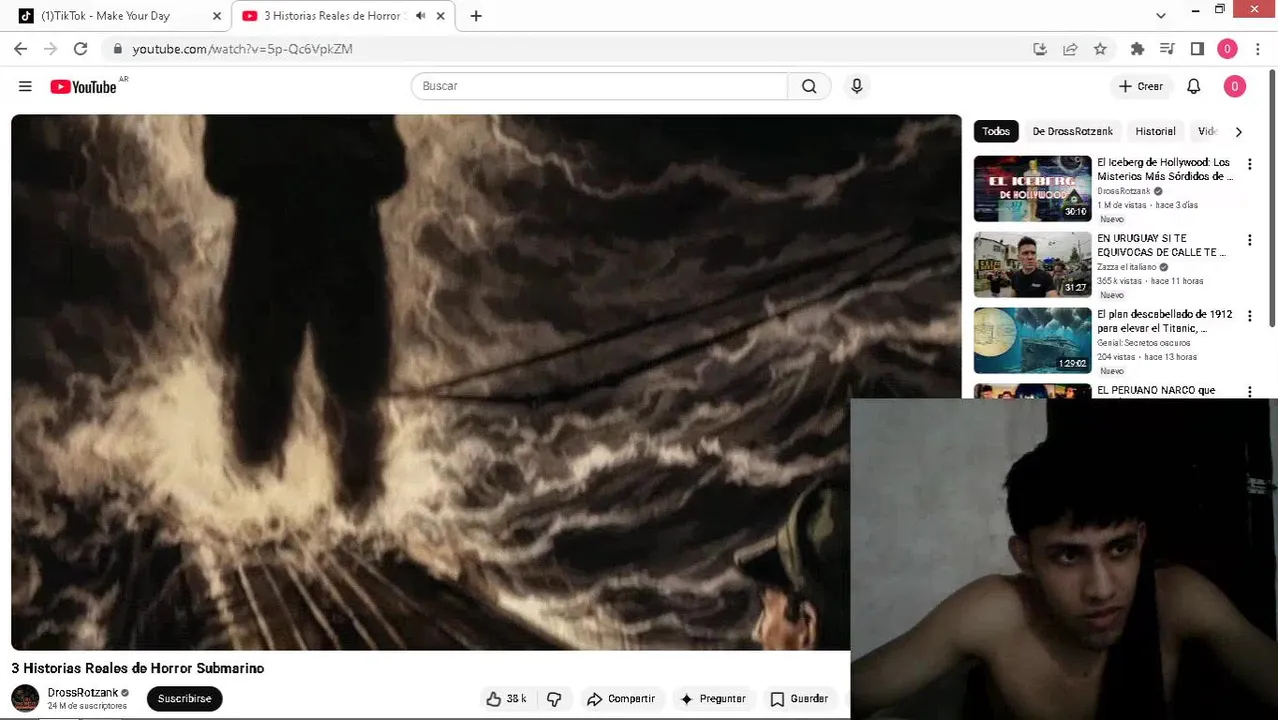Mute the tab using the speaker icon
The width and height of the screenshot is (1278, 720).
point(420,16)
